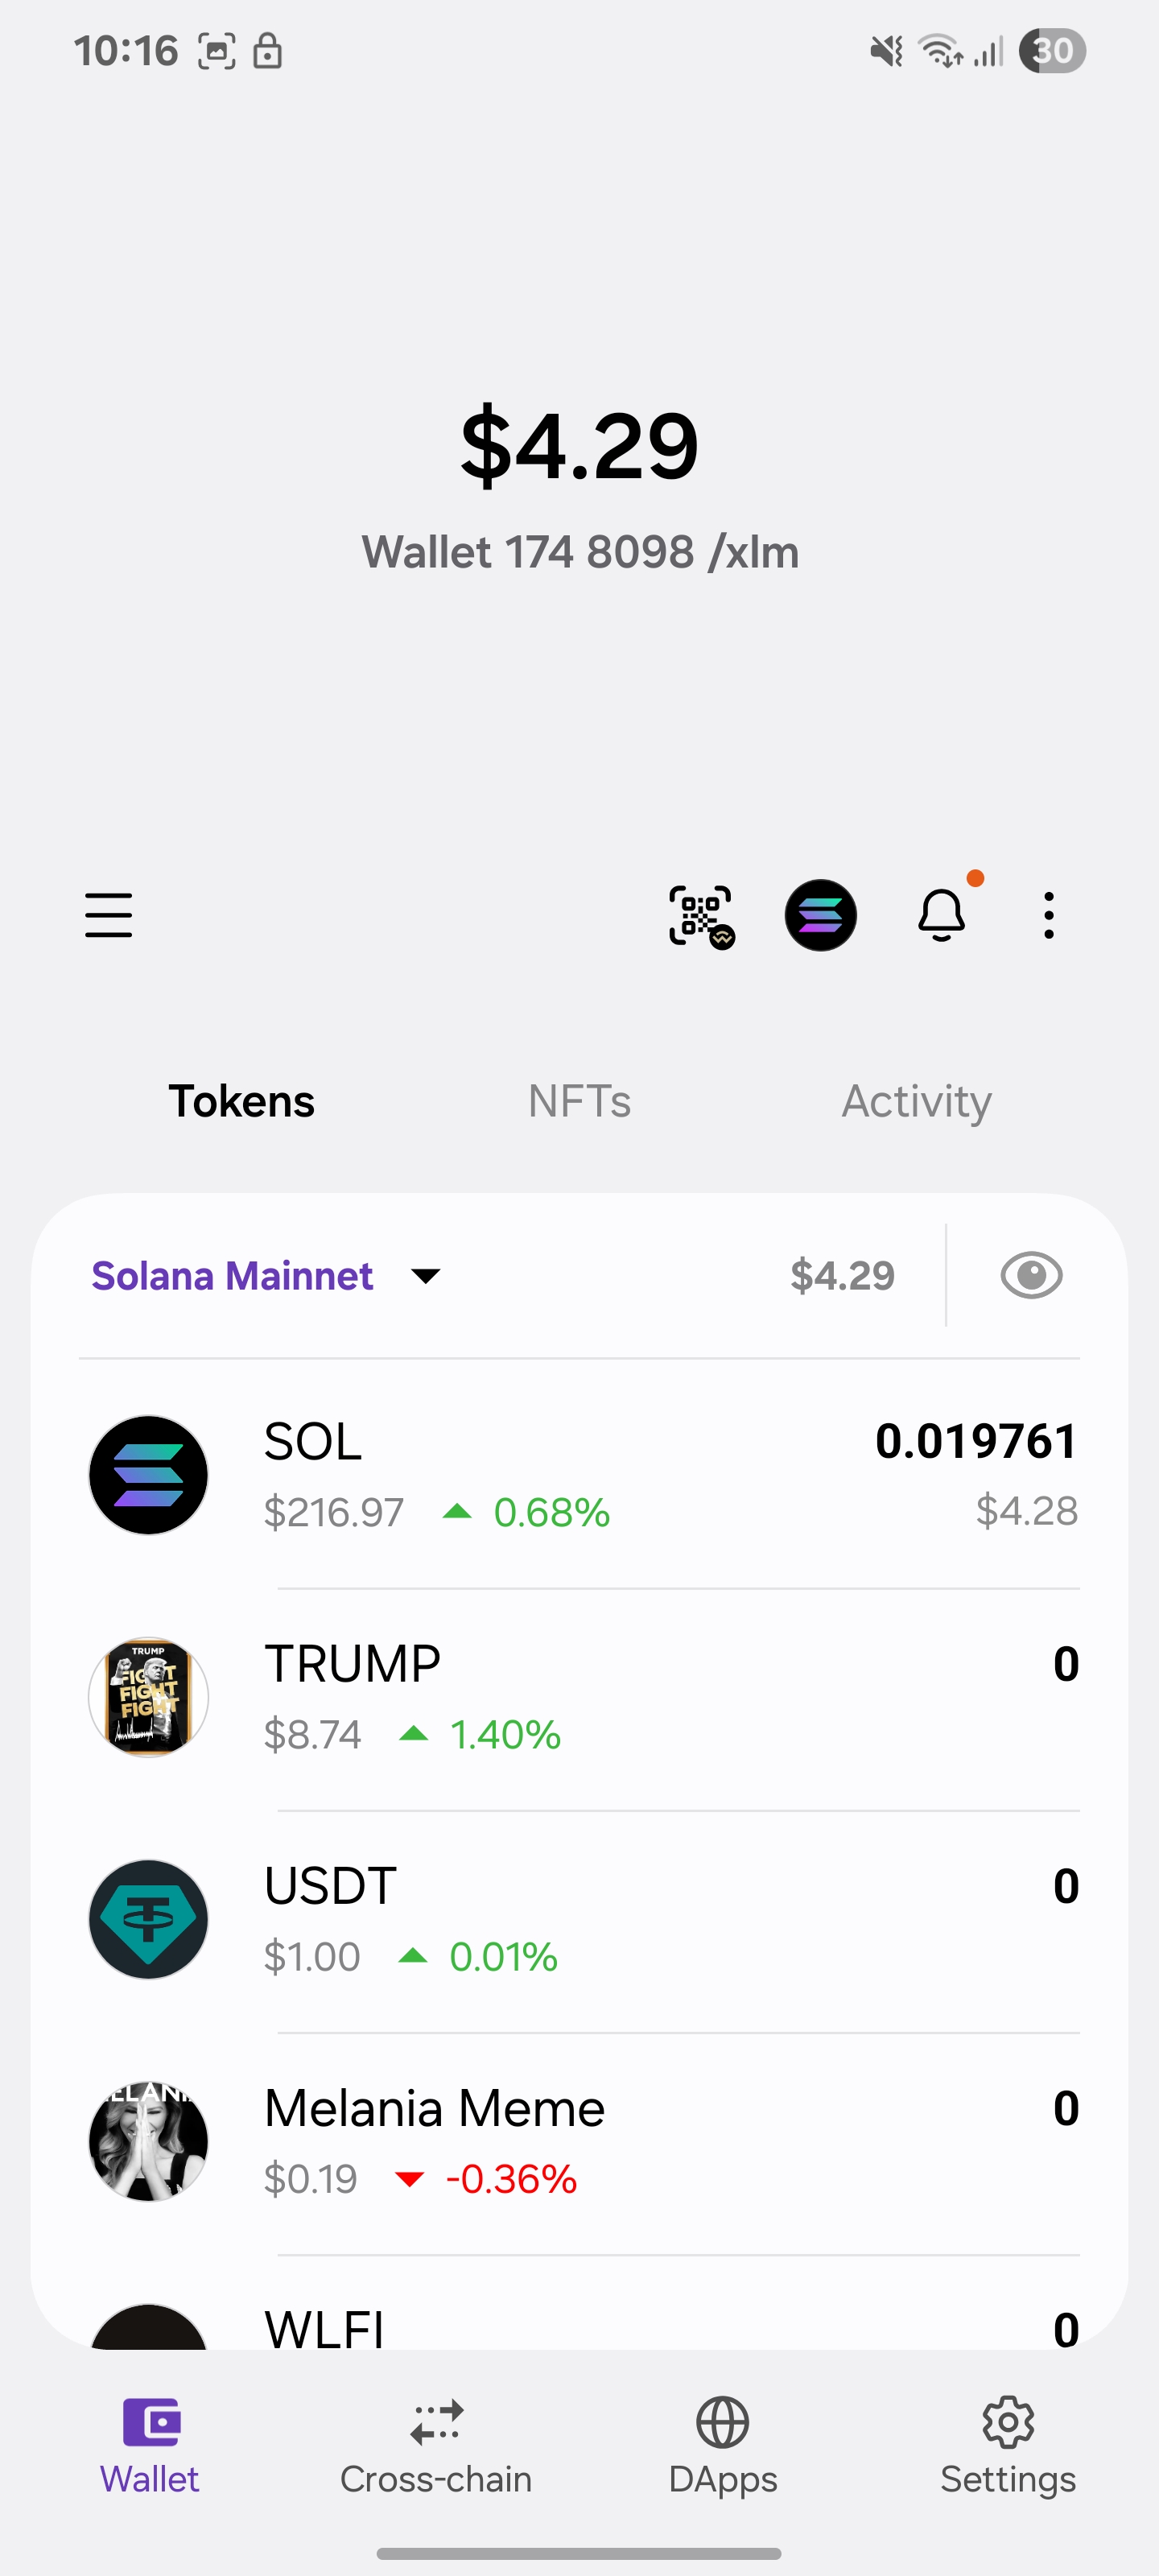Open the Melania Meme token row

pyautogui.click(x=580, y=2141)
